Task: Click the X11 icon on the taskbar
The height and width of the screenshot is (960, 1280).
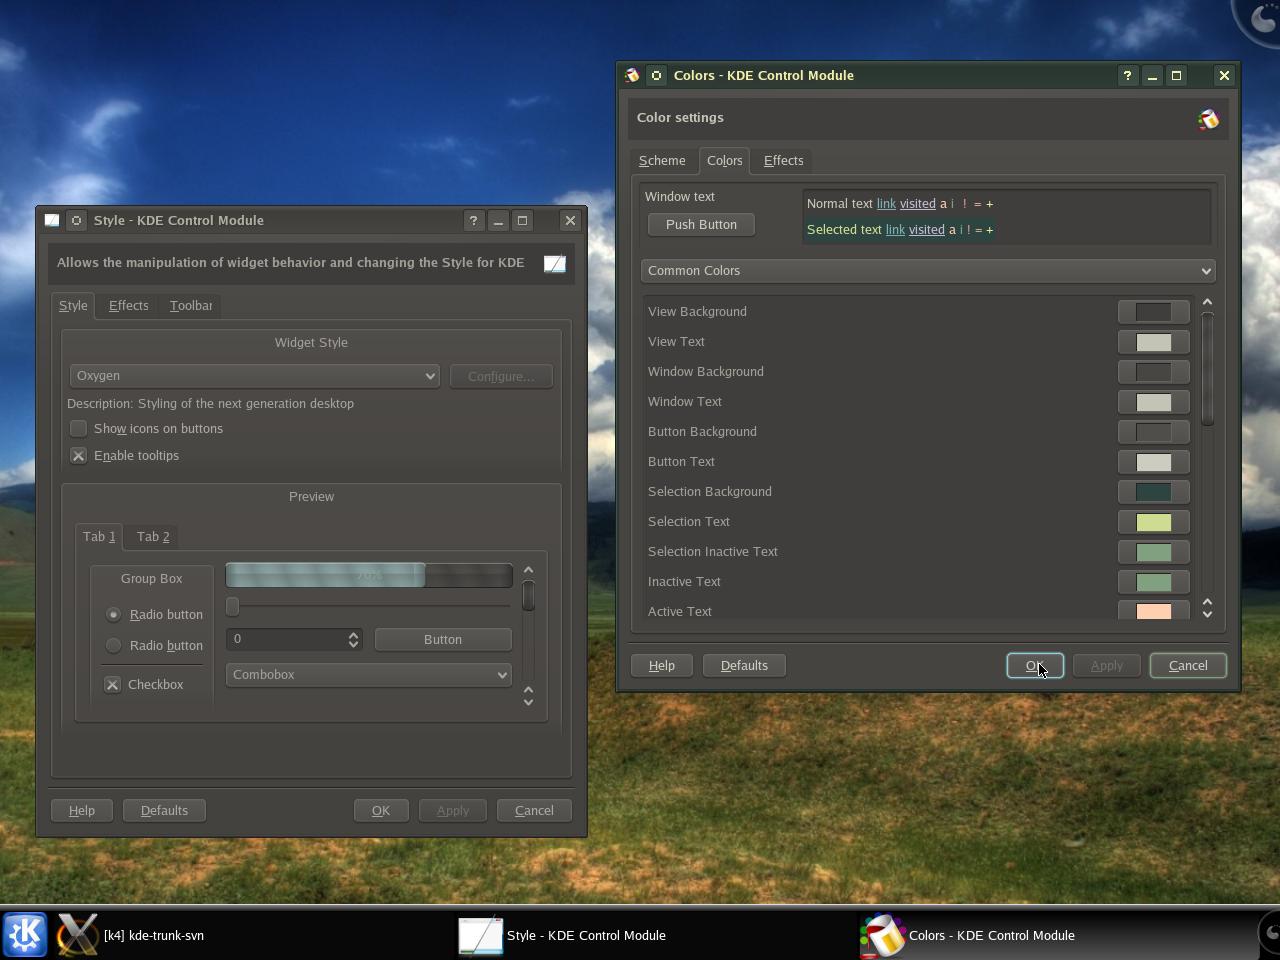Action: coord(77,935)
